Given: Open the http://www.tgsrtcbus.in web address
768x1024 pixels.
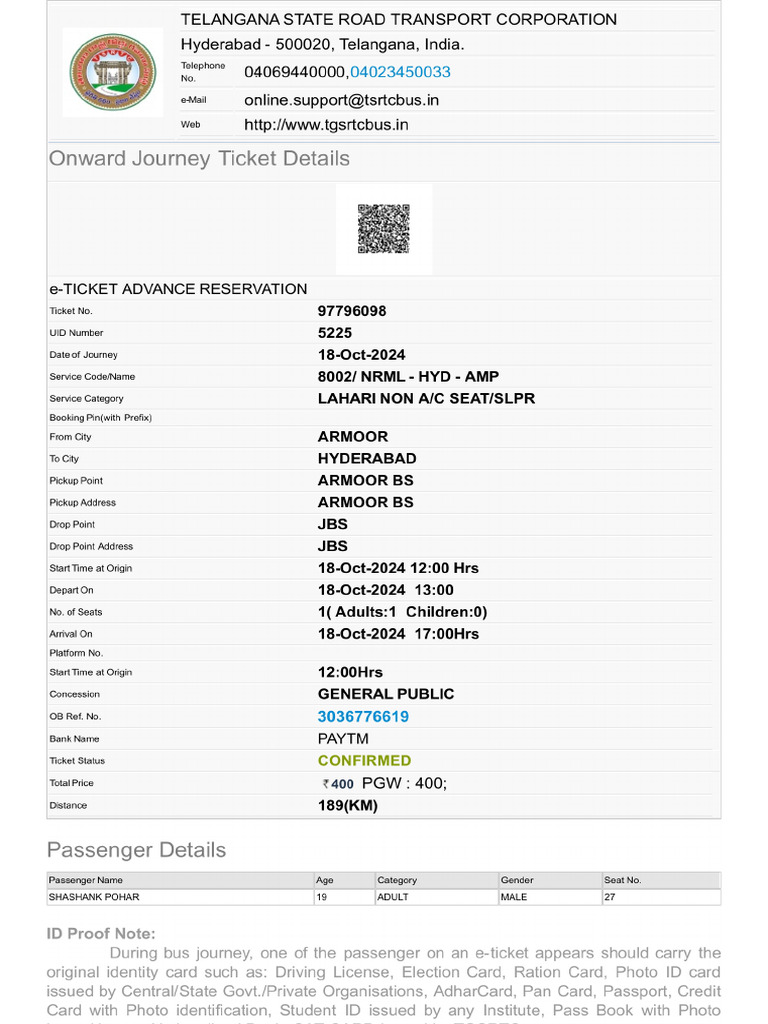Looking at the screenshot, I should [x=326, y=125].
